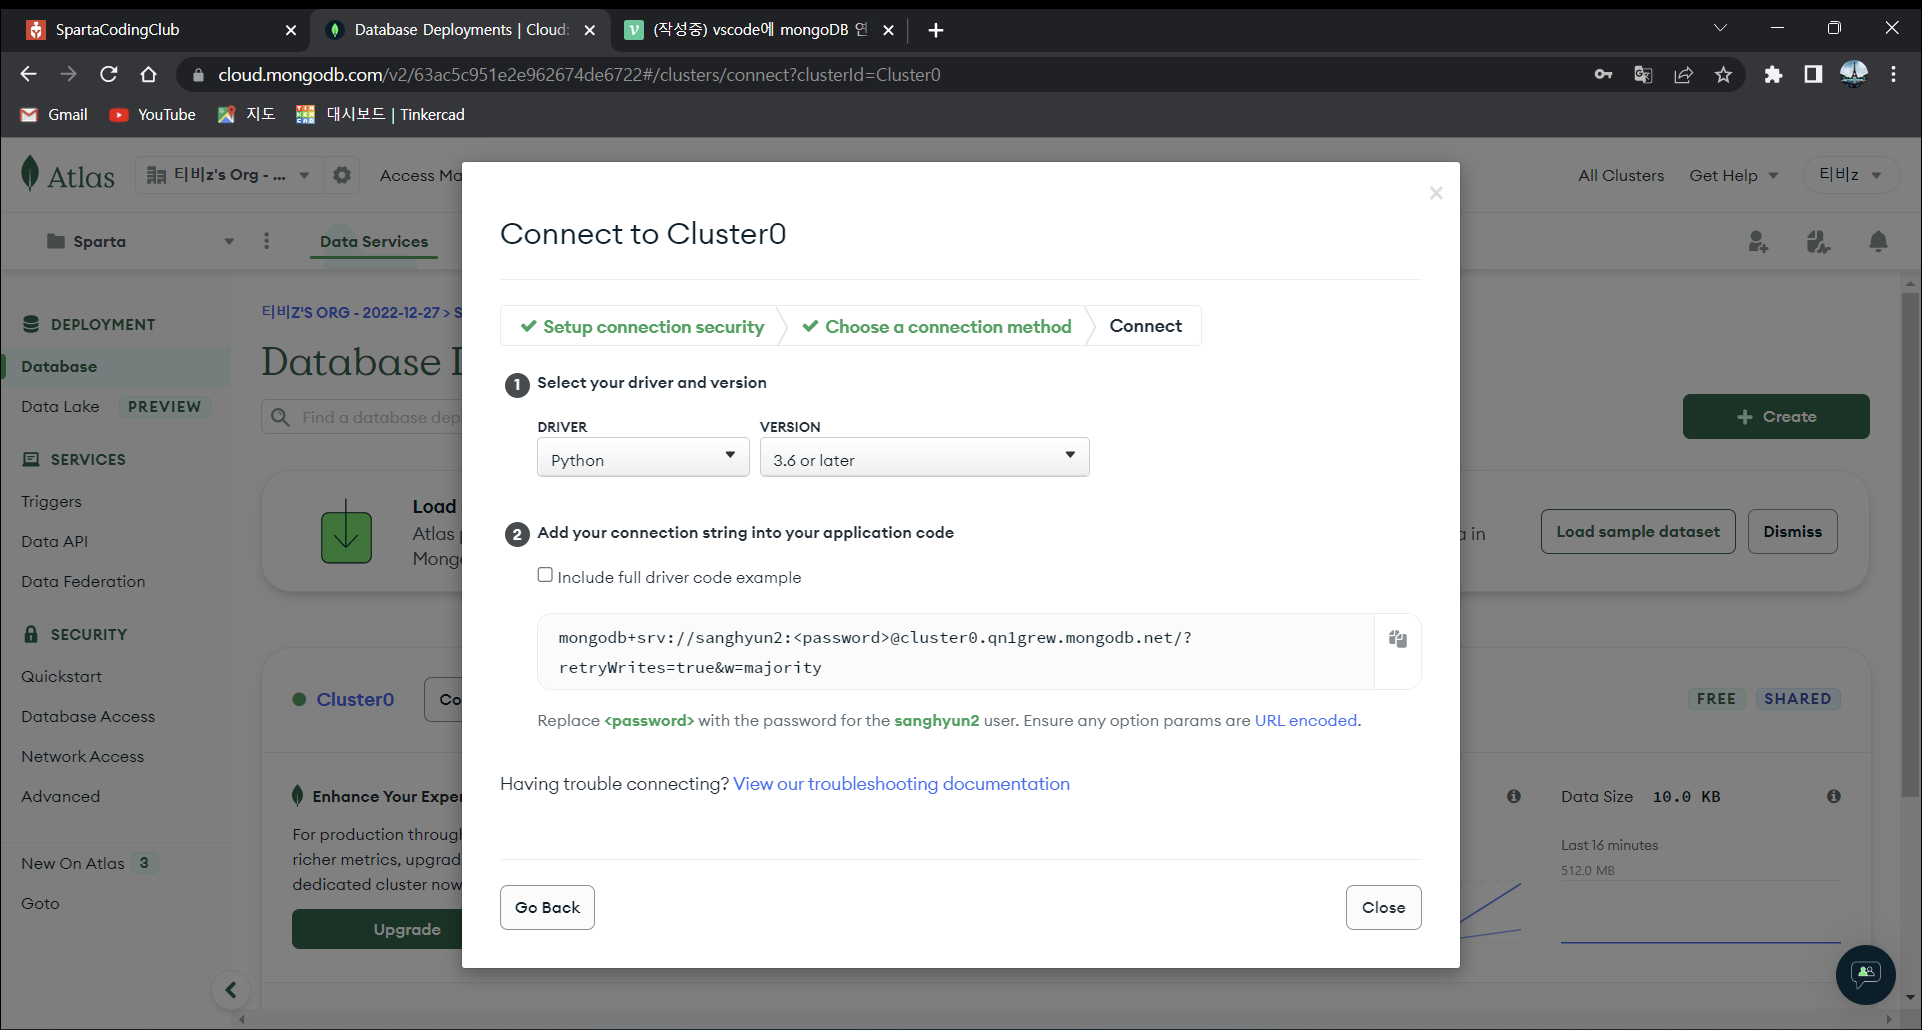
Task: Open YouTube from the bookmarks bar
Action: point(152,114)
